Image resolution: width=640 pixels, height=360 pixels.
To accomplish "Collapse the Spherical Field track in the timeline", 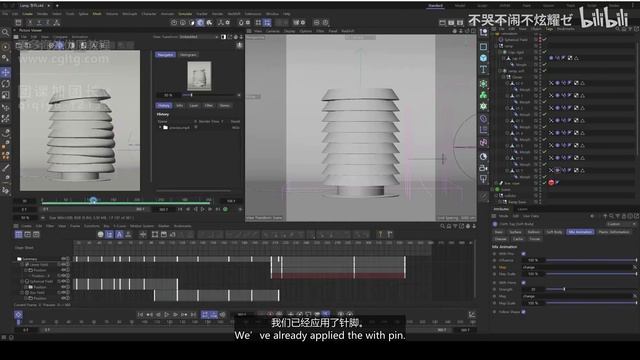I will (22, 281).
